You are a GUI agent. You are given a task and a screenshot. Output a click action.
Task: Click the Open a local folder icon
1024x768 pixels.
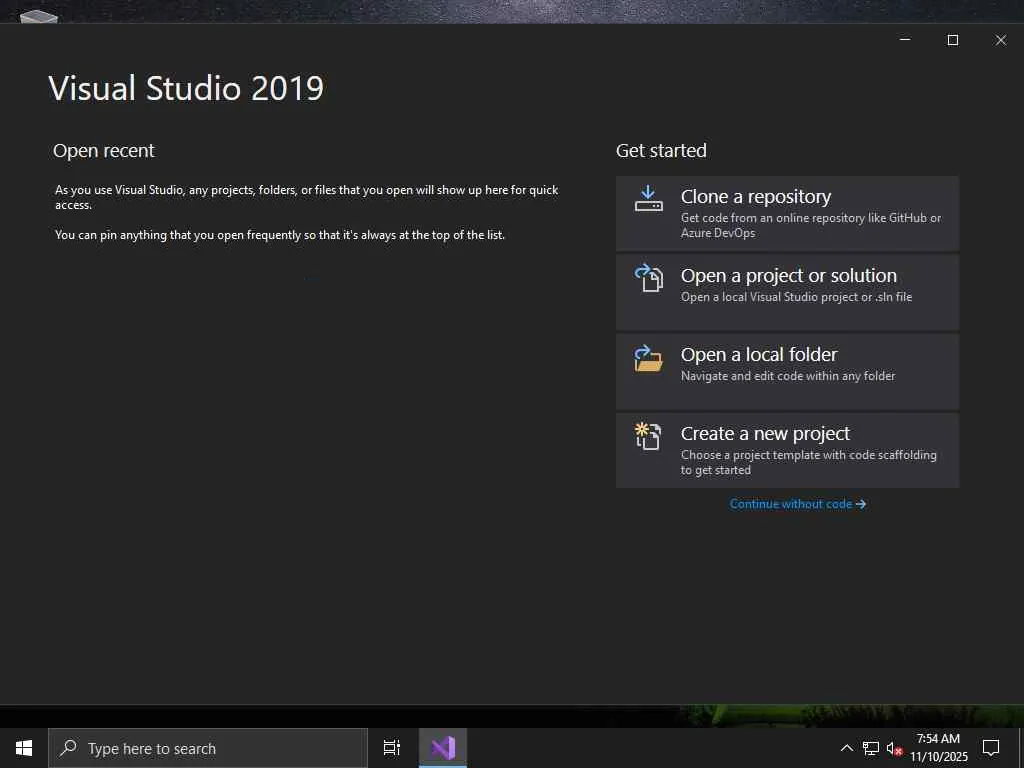click(648, 358)
